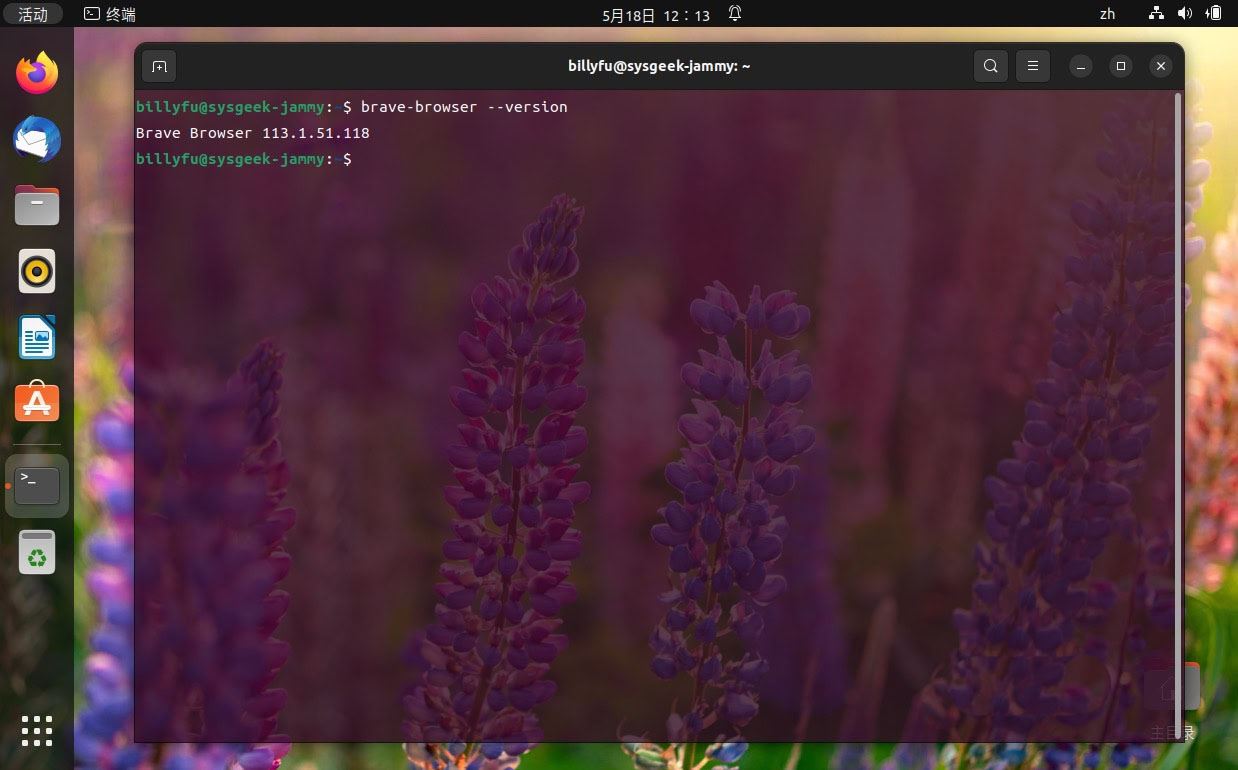Open Ubuntu Software store

point(37,403)
